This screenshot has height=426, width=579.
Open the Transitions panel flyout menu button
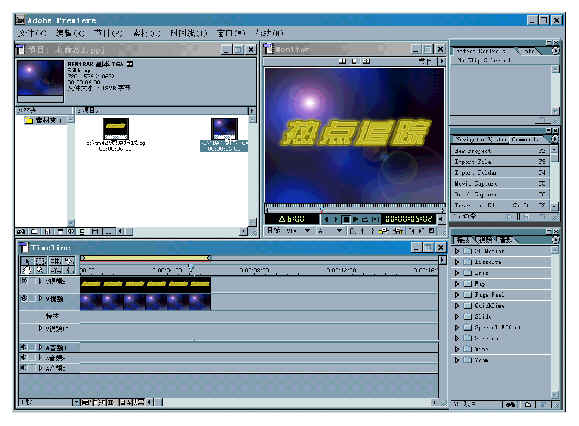point(555,240)
